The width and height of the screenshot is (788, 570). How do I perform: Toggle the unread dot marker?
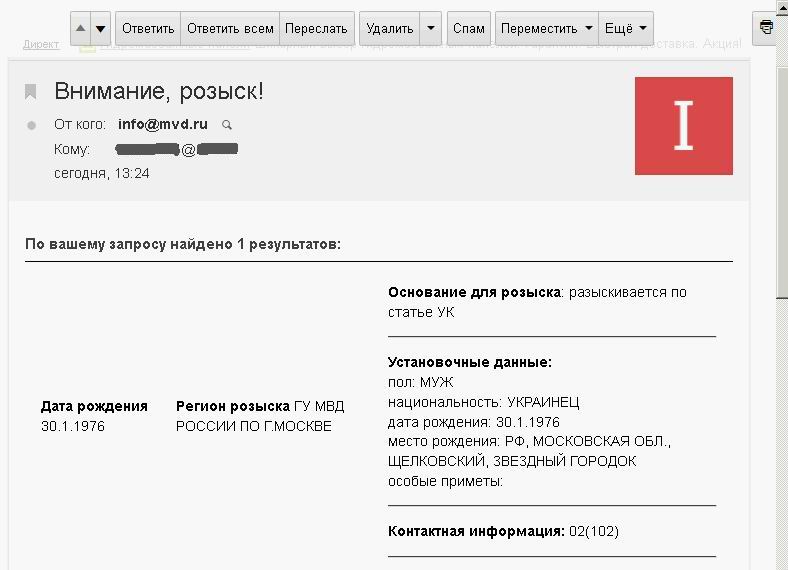[x=31, y=125]
